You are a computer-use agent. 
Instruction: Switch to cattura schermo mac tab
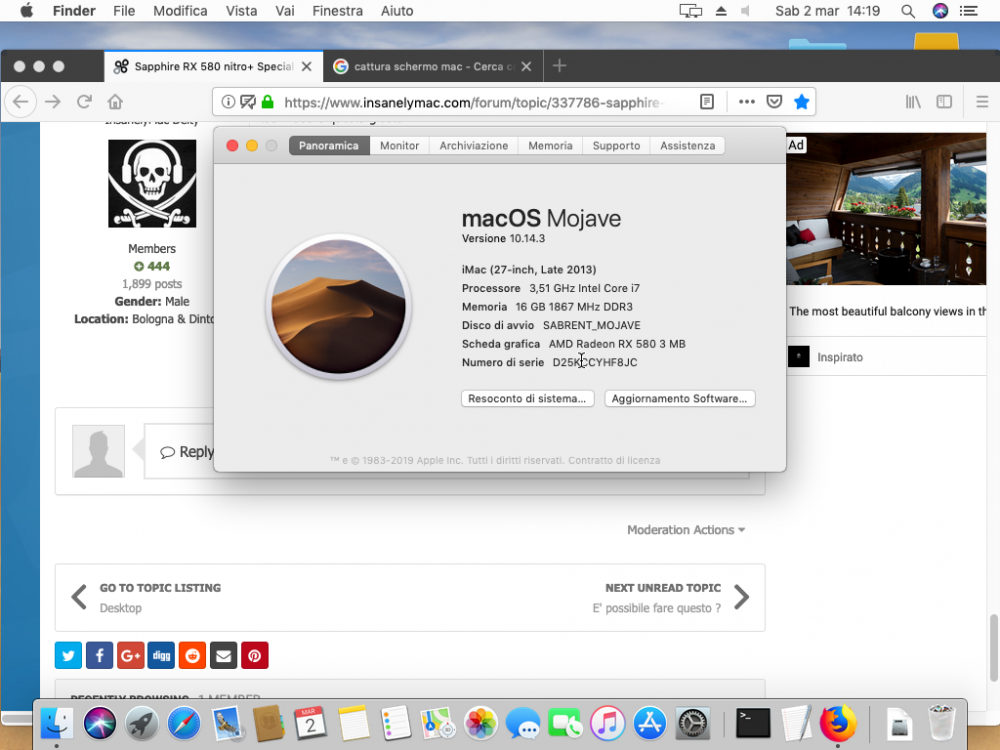(x=433, y=66)
